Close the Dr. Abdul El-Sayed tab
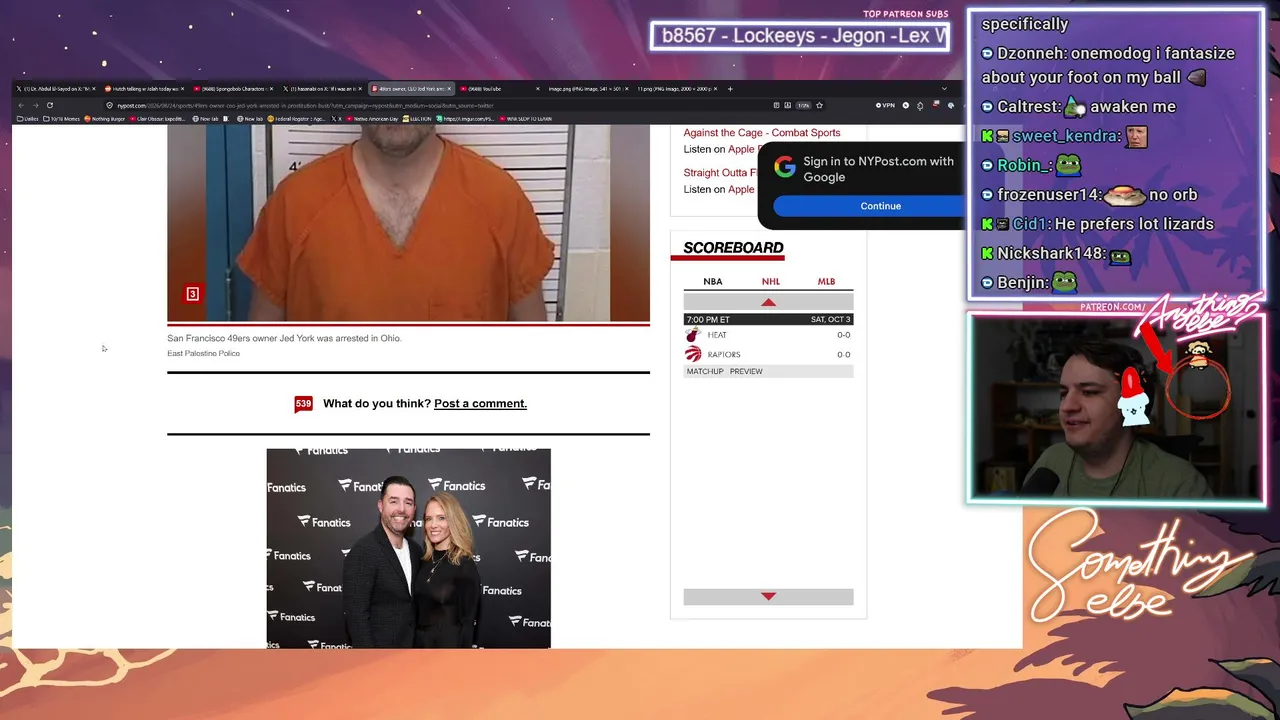Image resolution: width=1280 pixels, height=720 pixels. click(x=92, y=89)
